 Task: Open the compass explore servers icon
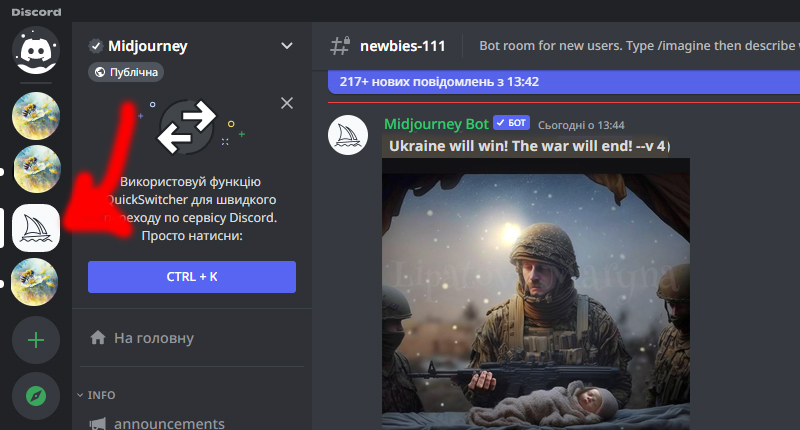(x=36, y=396)
